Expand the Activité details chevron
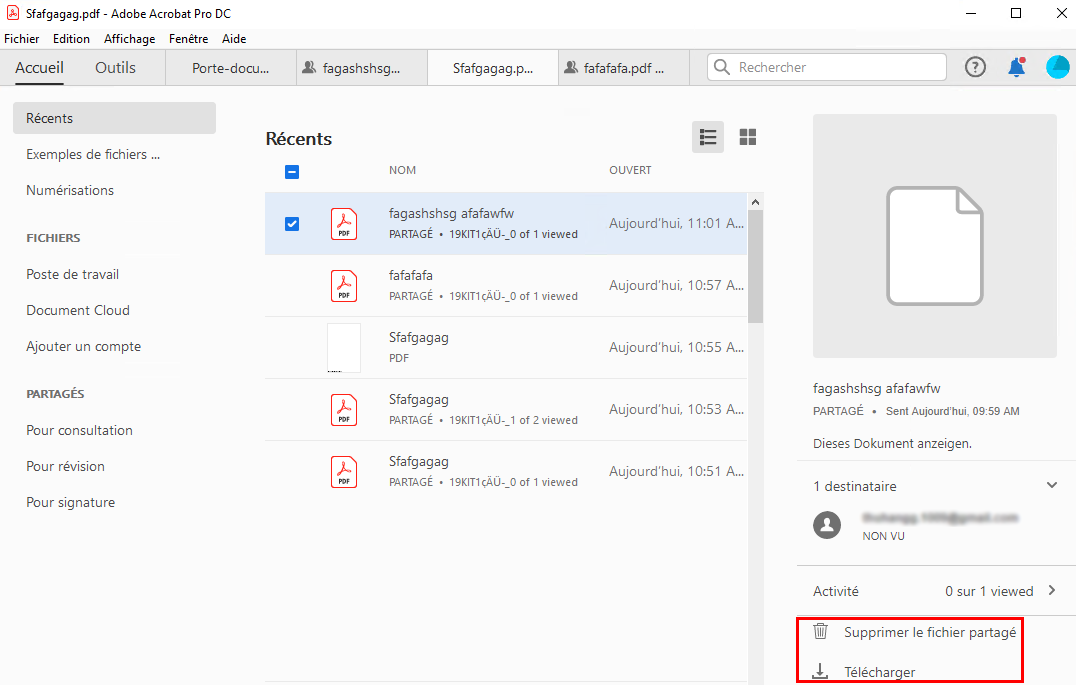The height and width of the screenshot is (685, 1076). (x=1052, y=590)
